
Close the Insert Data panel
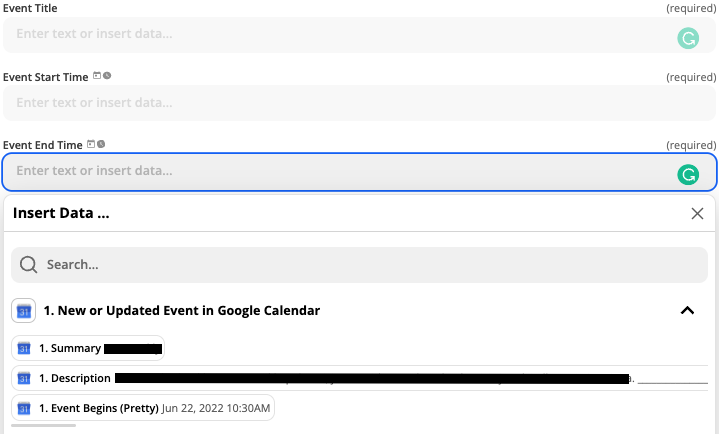click(697, 213)
